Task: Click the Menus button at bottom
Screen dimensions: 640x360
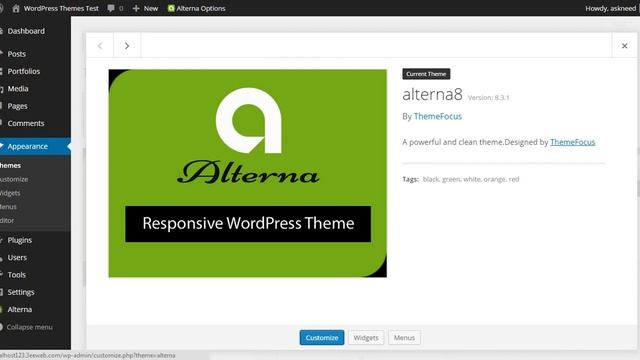Action: tap(404, 338)
